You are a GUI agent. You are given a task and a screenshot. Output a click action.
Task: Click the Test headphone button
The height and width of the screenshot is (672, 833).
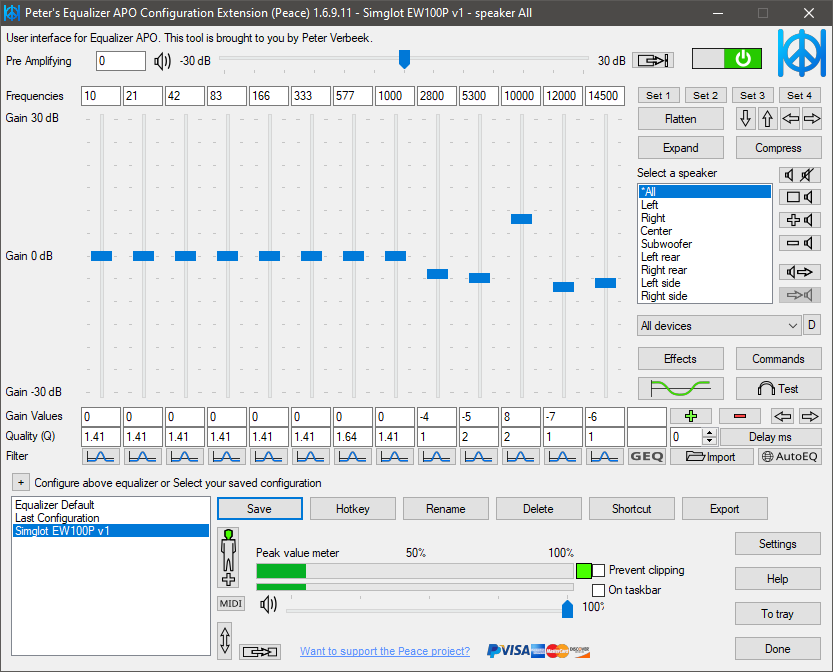(x=778, y=388)
